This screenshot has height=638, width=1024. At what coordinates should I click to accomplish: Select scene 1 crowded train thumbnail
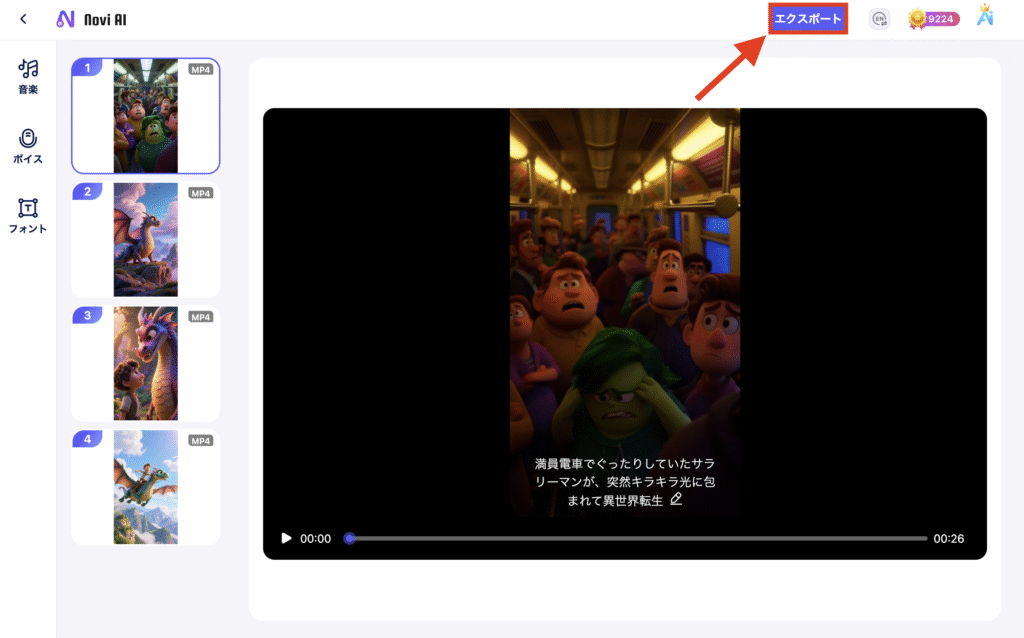[x=146, y=116]
